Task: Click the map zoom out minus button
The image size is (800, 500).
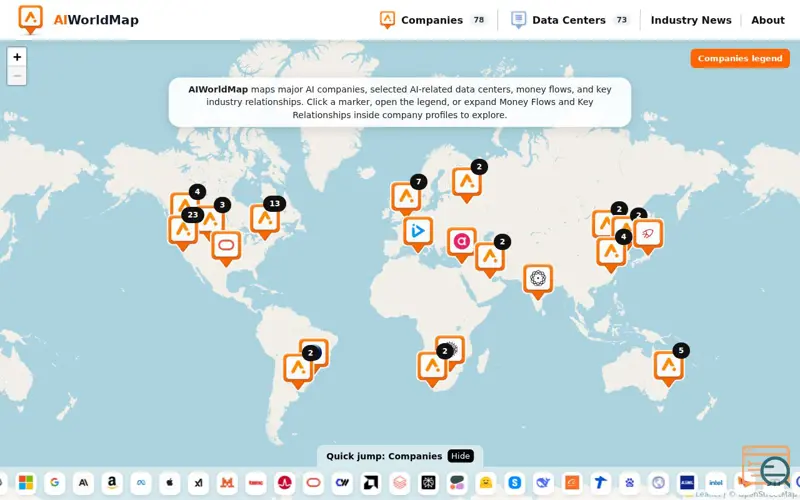Action: [x=17, y=76]
